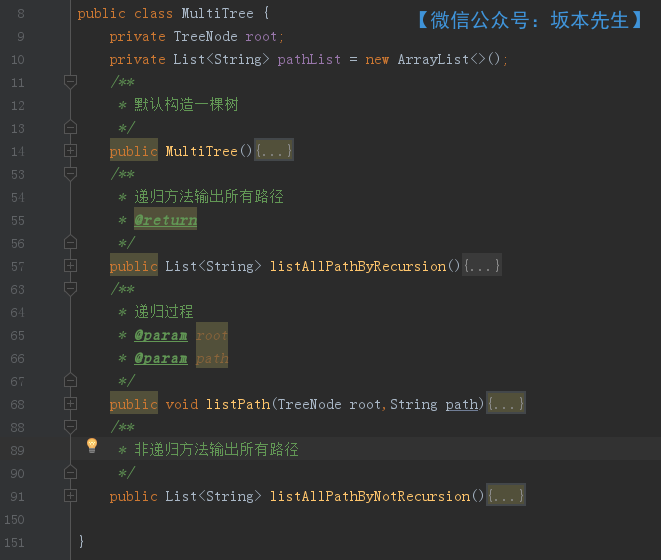Collapse the Javadoc comment starting at line 88
The width and height of the screenshot is (661, 560).
click(70, 427)
